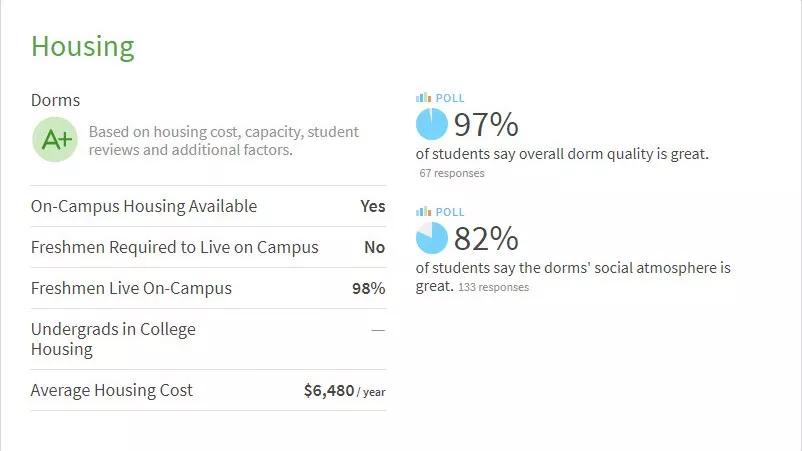Image resolution: width=802 pixels, height=451 pixels.
Task: Click the 82% poll percentage figure
Action: click(486, 238)
